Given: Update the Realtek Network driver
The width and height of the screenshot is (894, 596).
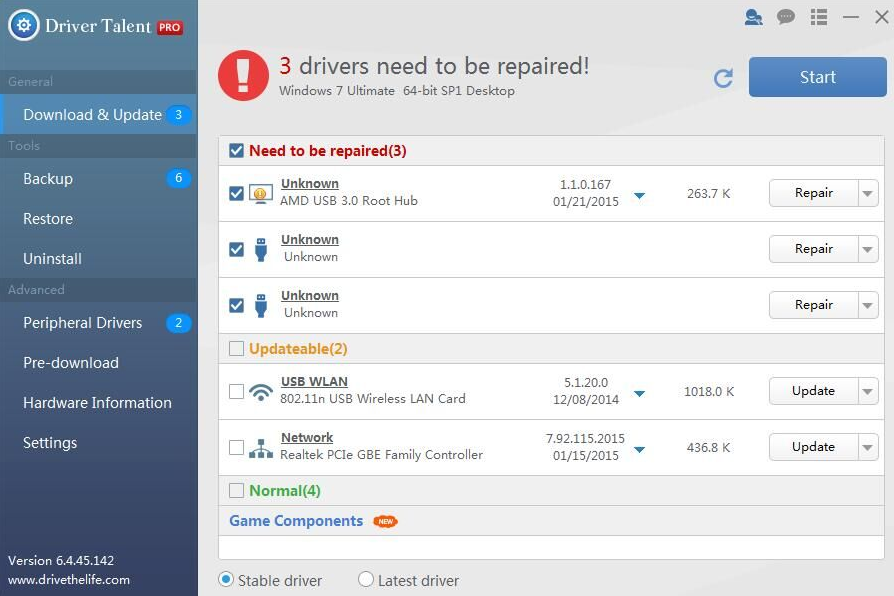Looking at the screenshot, I should [814, 447].
